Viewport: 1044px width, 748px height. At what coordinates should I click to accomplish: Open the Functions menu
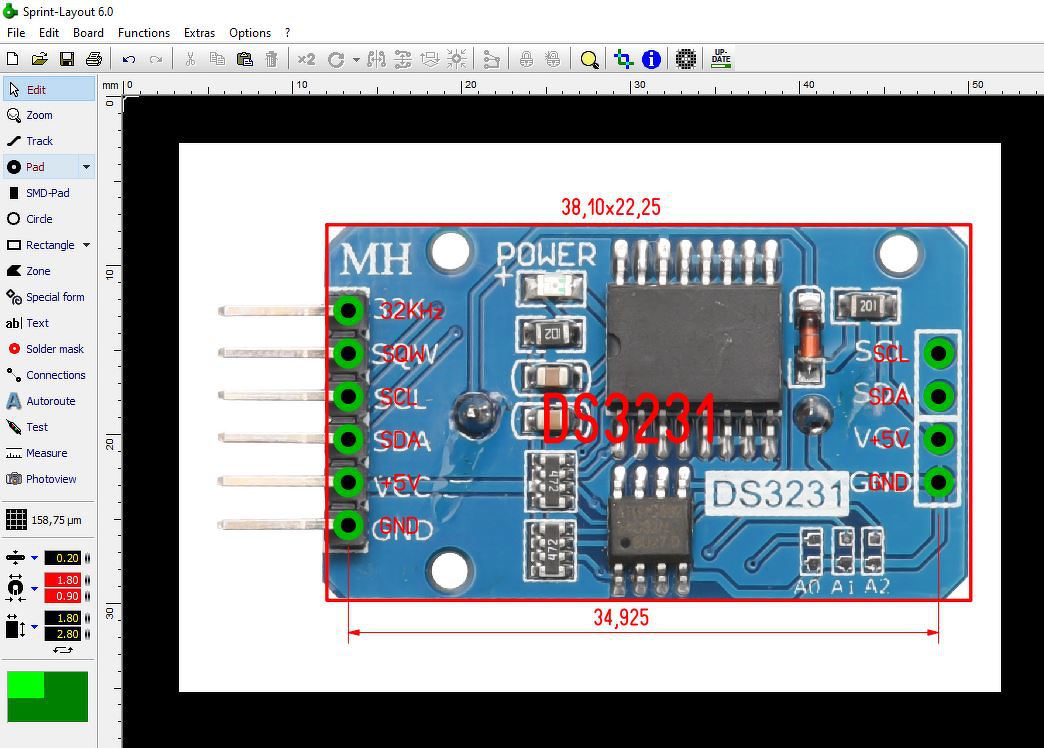144,33
